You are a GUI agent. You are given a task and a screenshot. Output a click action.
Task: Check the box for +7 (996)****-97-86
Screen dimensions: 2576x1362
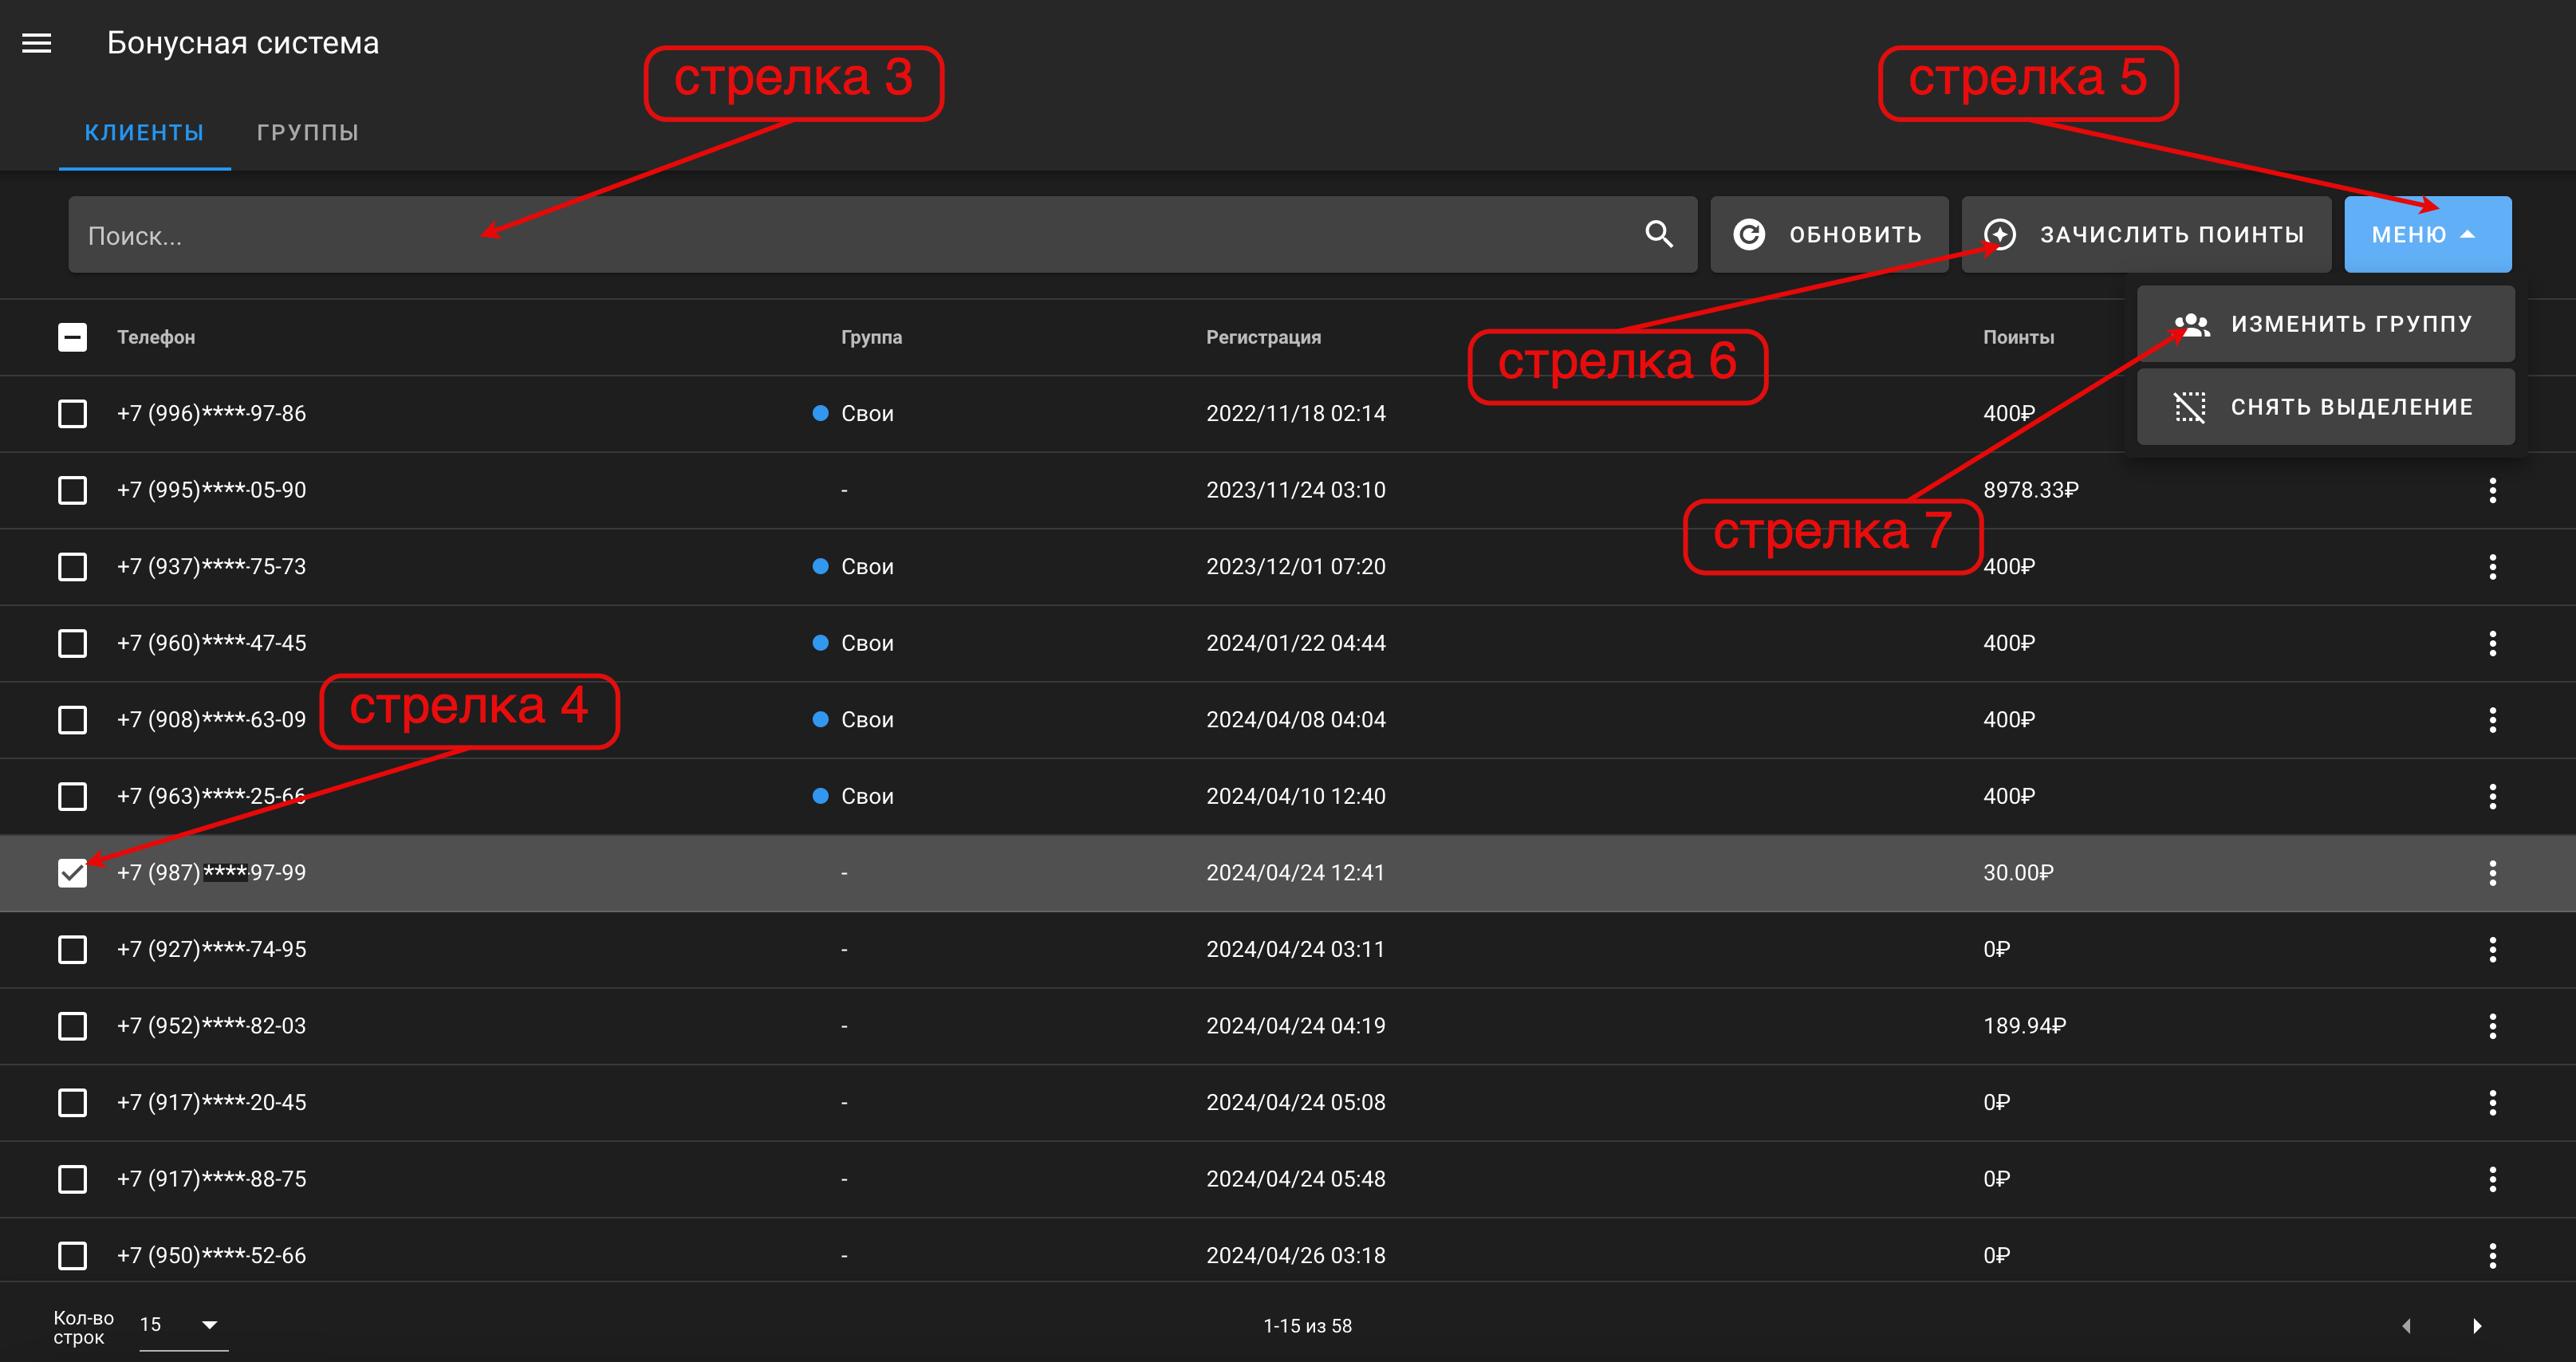point(72,413)
